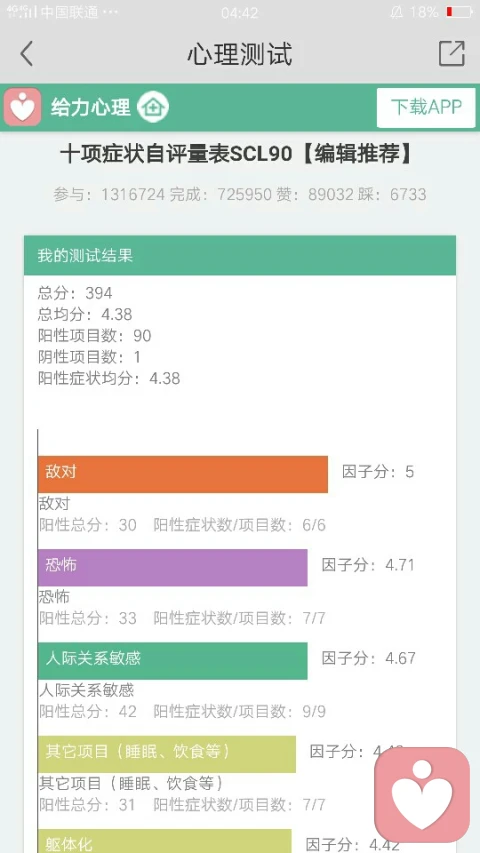Tap the floating pink heart icon
The width and height of the screenshot is (480, 853).
[x=422, y=794]
